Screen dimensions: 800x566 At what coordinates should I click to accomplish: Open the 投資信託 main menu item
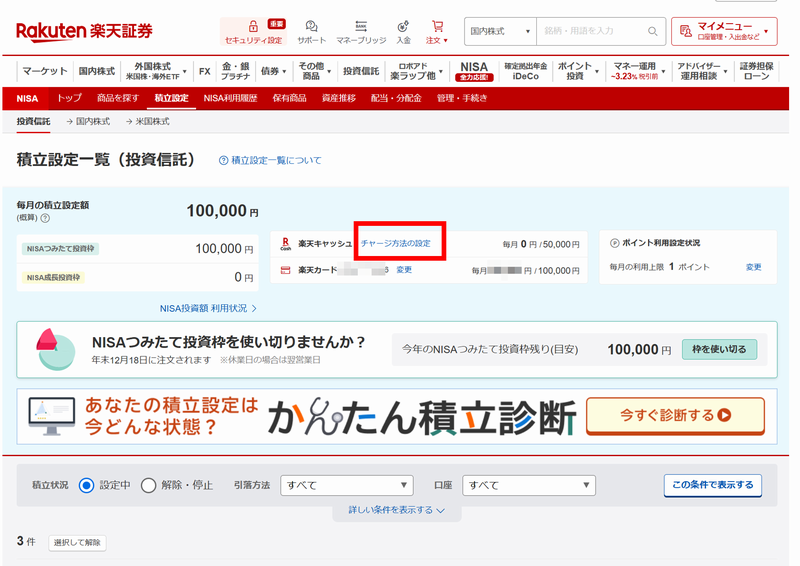pos(361,71)
